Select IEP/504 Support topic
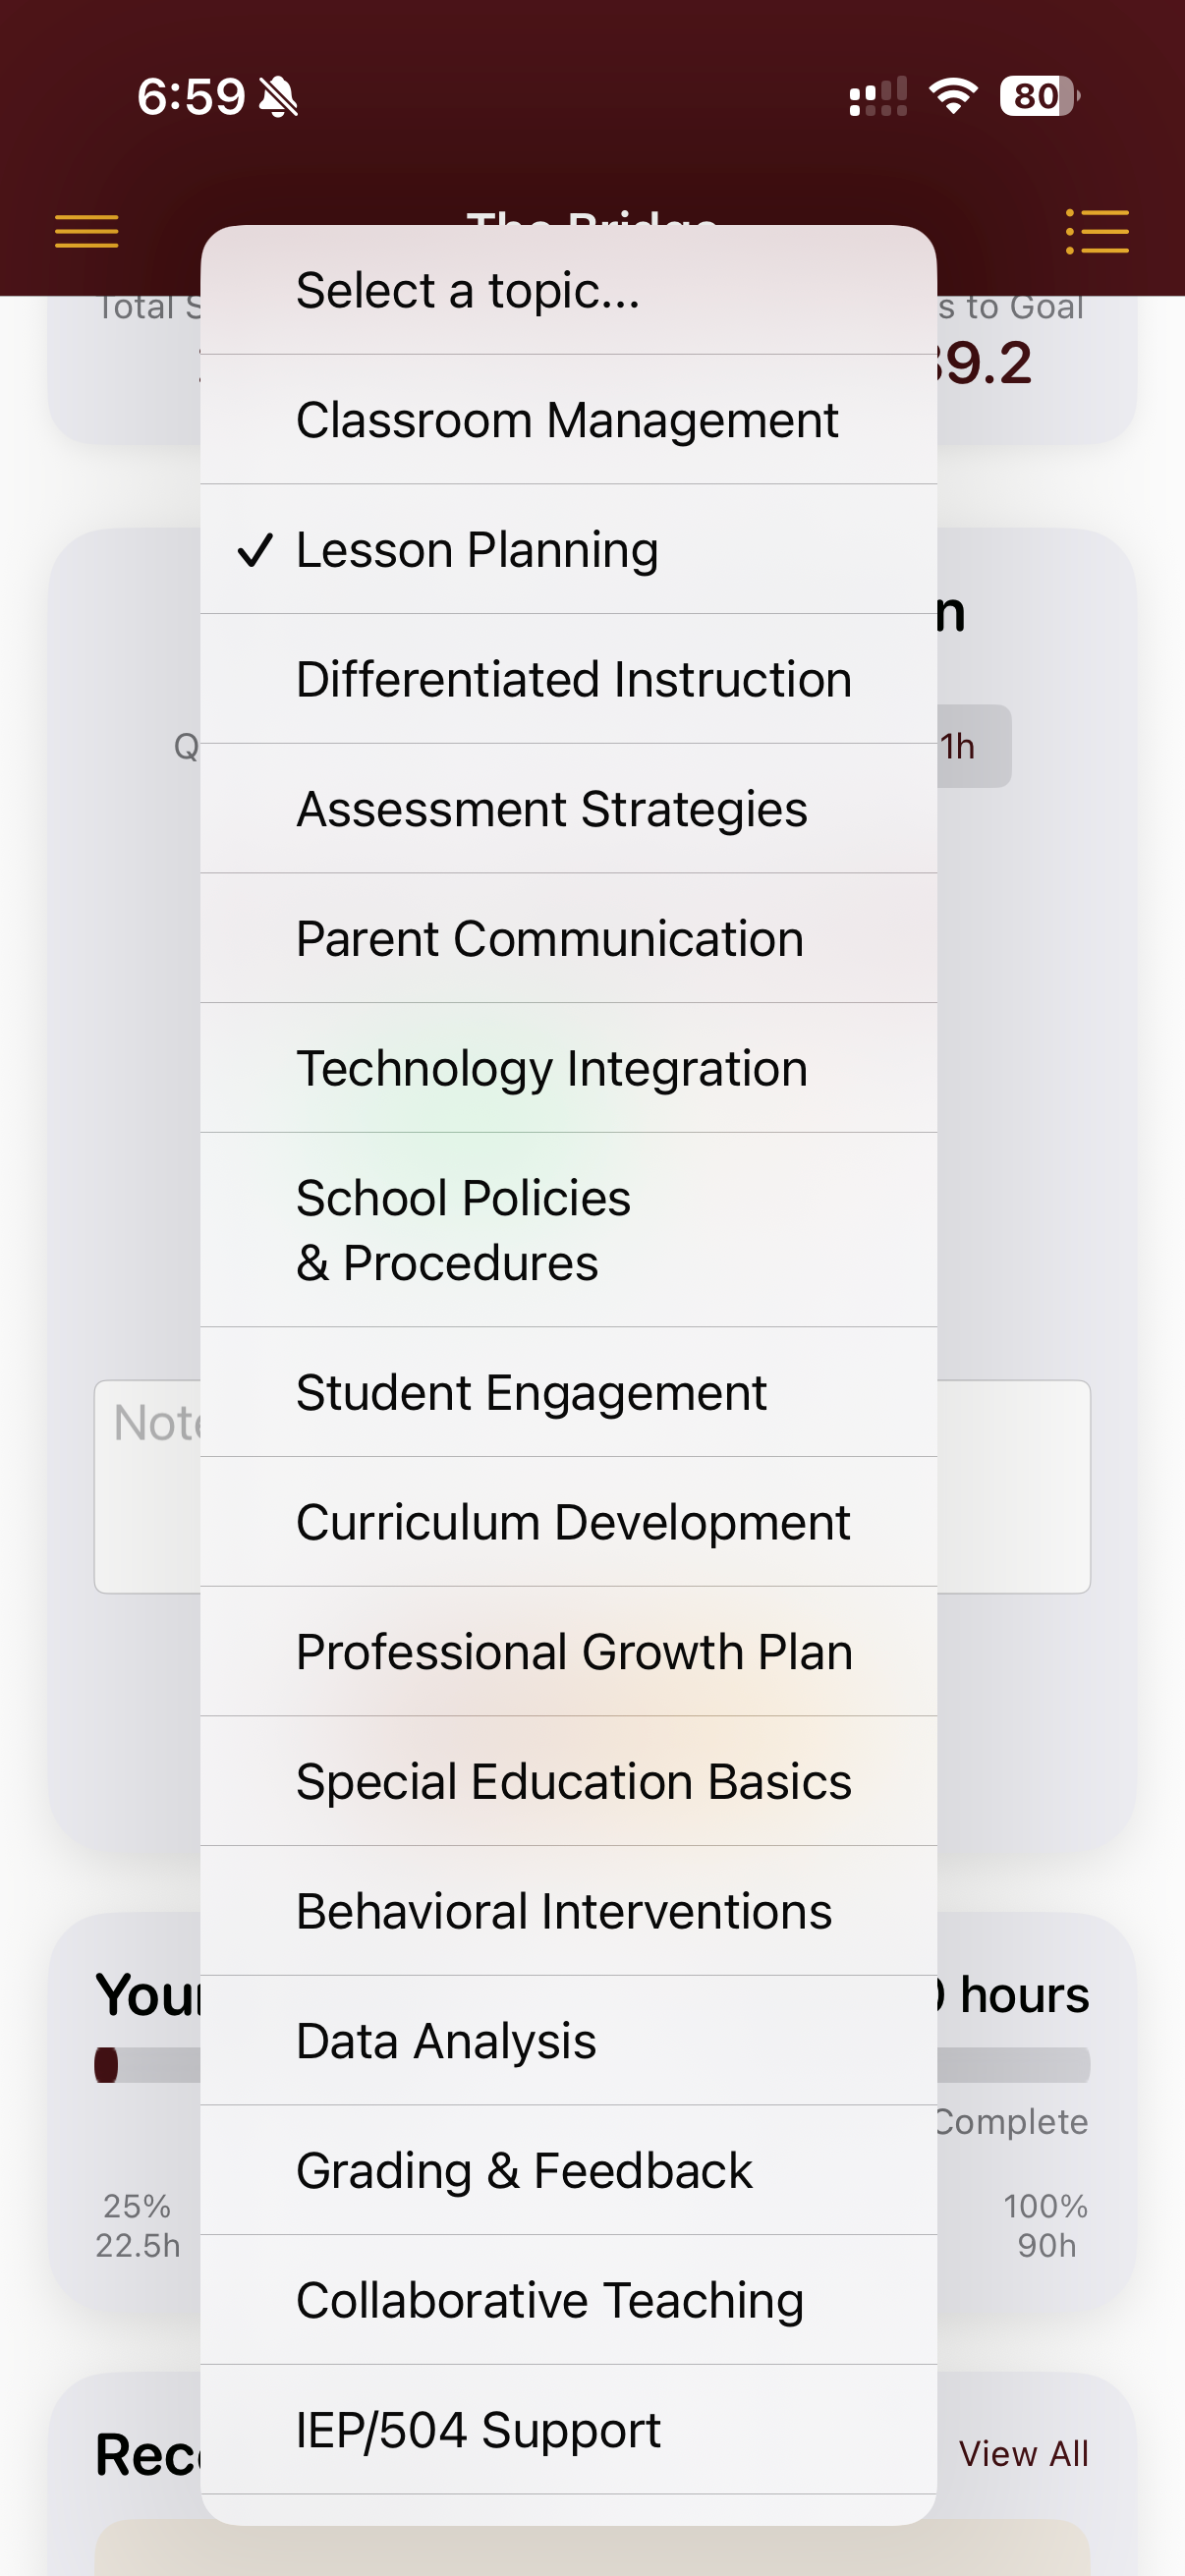Viewport: 1185px width, 2576px height. click(x=478, y=2430)
